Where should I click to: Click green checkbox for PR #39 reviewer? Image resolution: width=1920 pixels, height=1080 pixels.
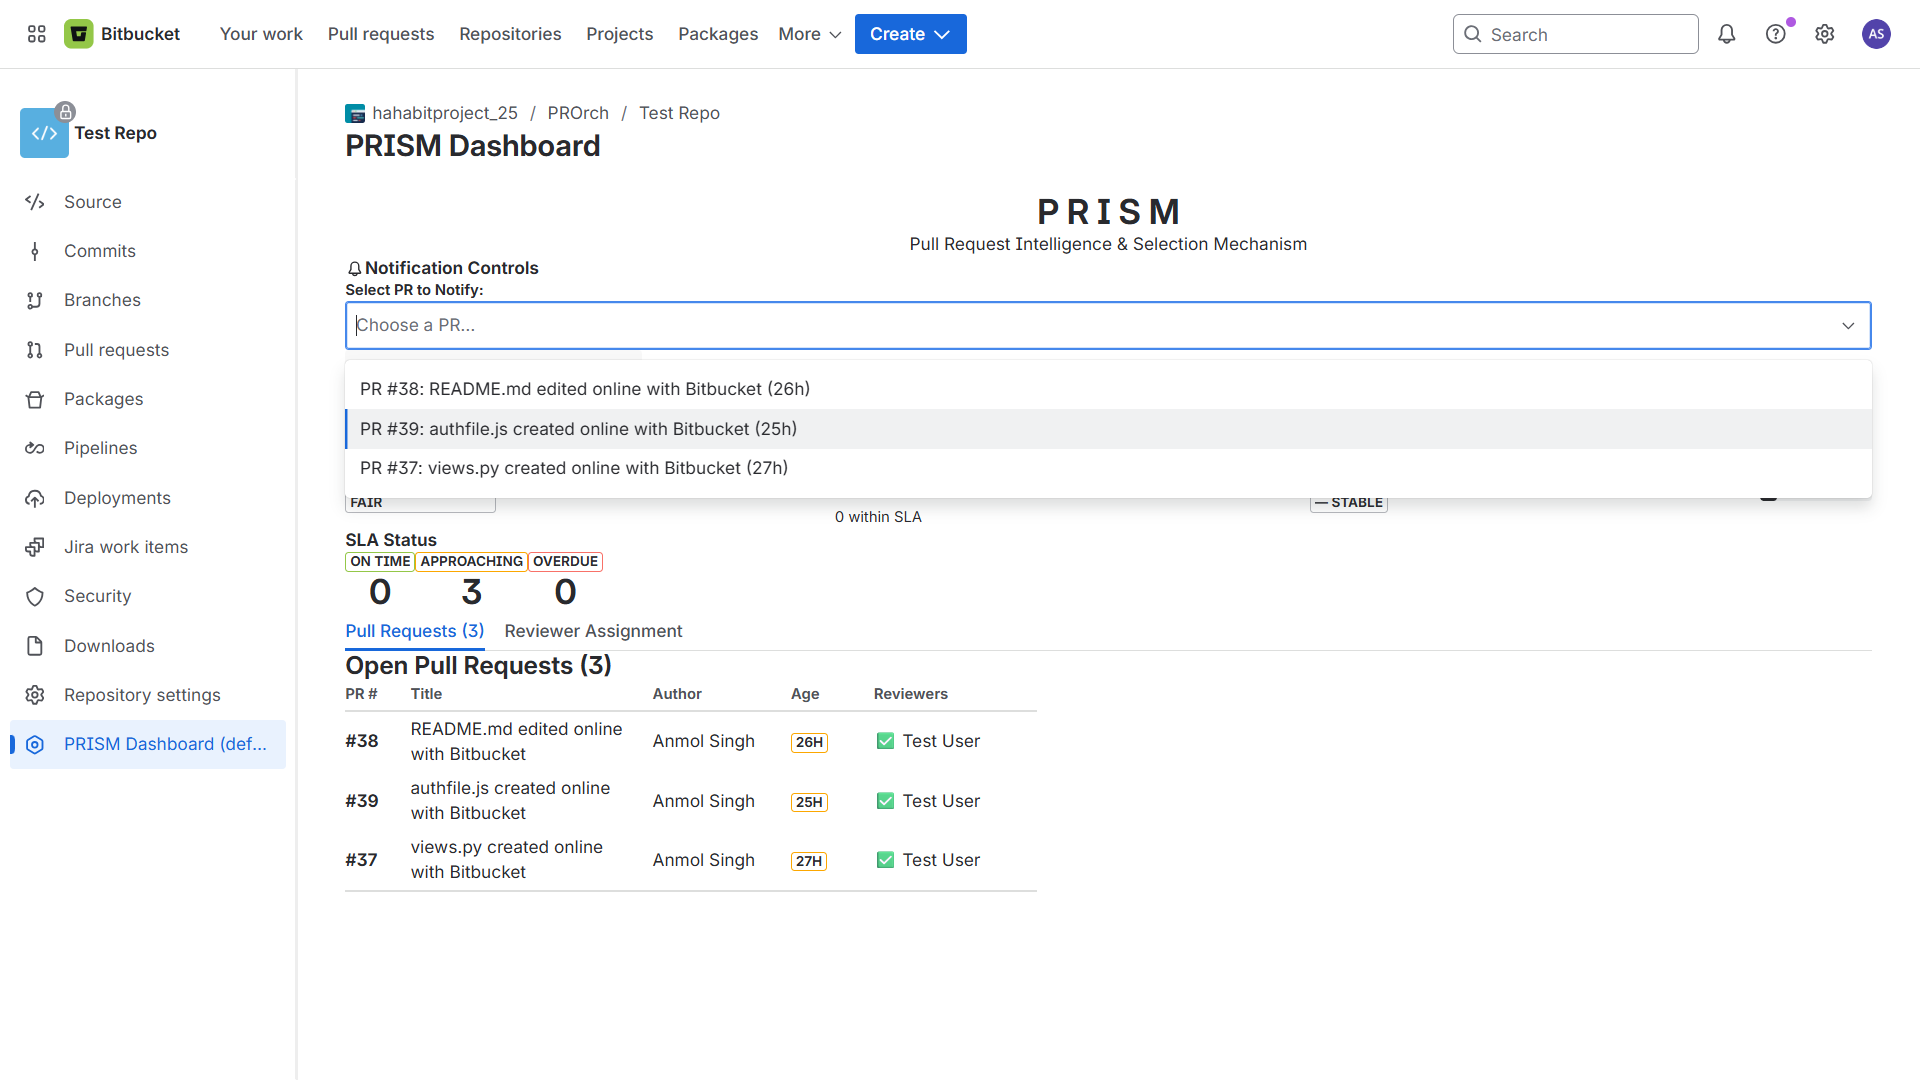coord(885,801)
